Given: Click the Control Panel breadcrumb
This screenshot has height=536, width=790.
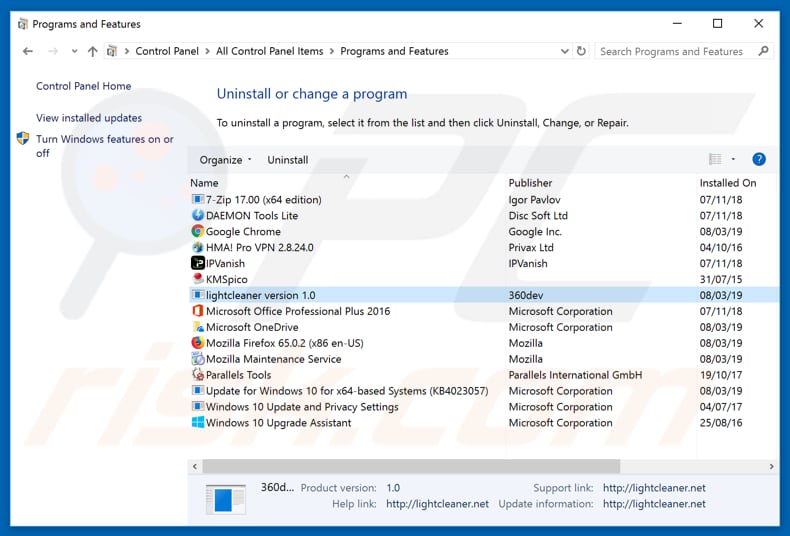Looking at the screenshot, I should (167, 51).
